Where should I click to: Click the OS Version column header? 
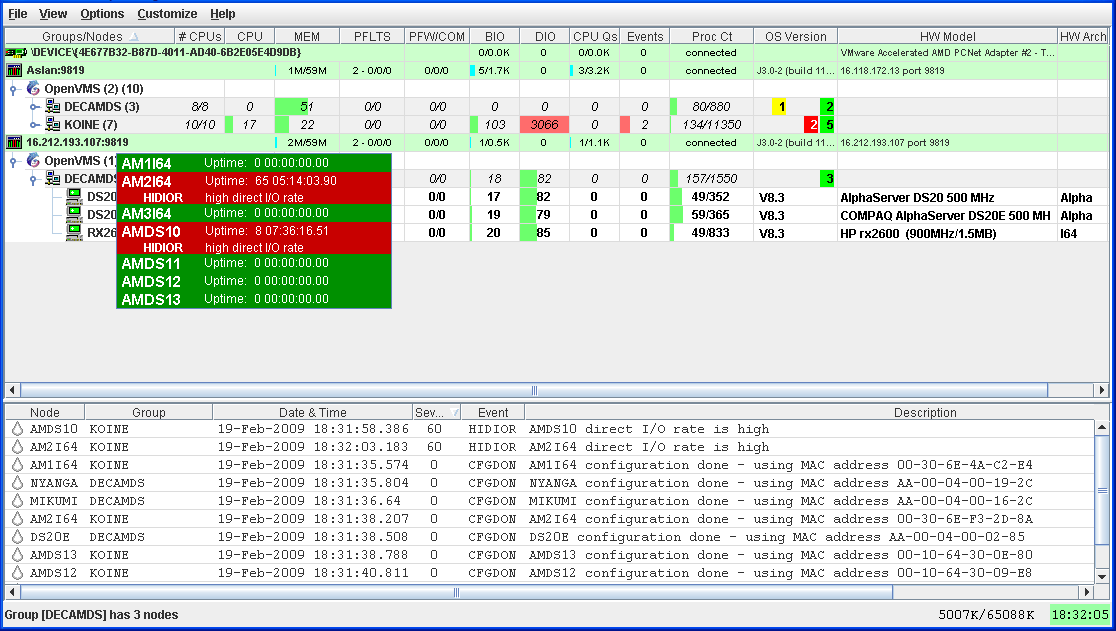(x=796, y=36)
